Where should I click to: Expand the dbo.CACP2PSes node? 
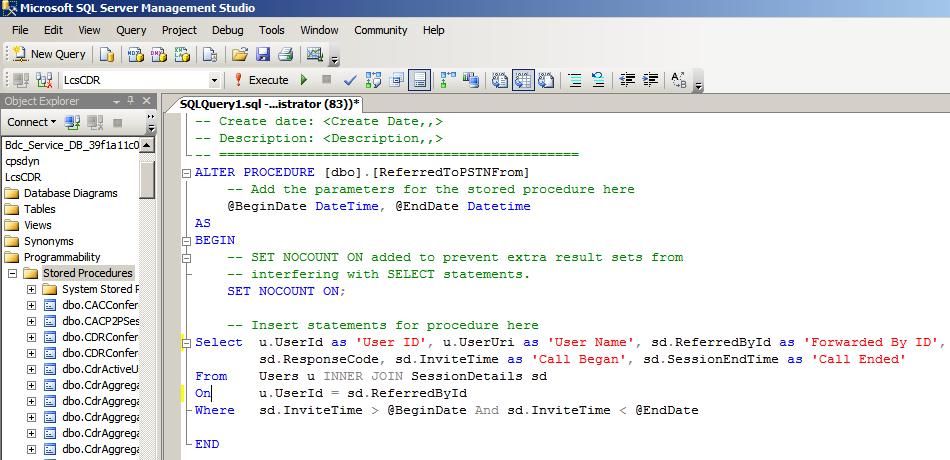(x=32, y=321)
